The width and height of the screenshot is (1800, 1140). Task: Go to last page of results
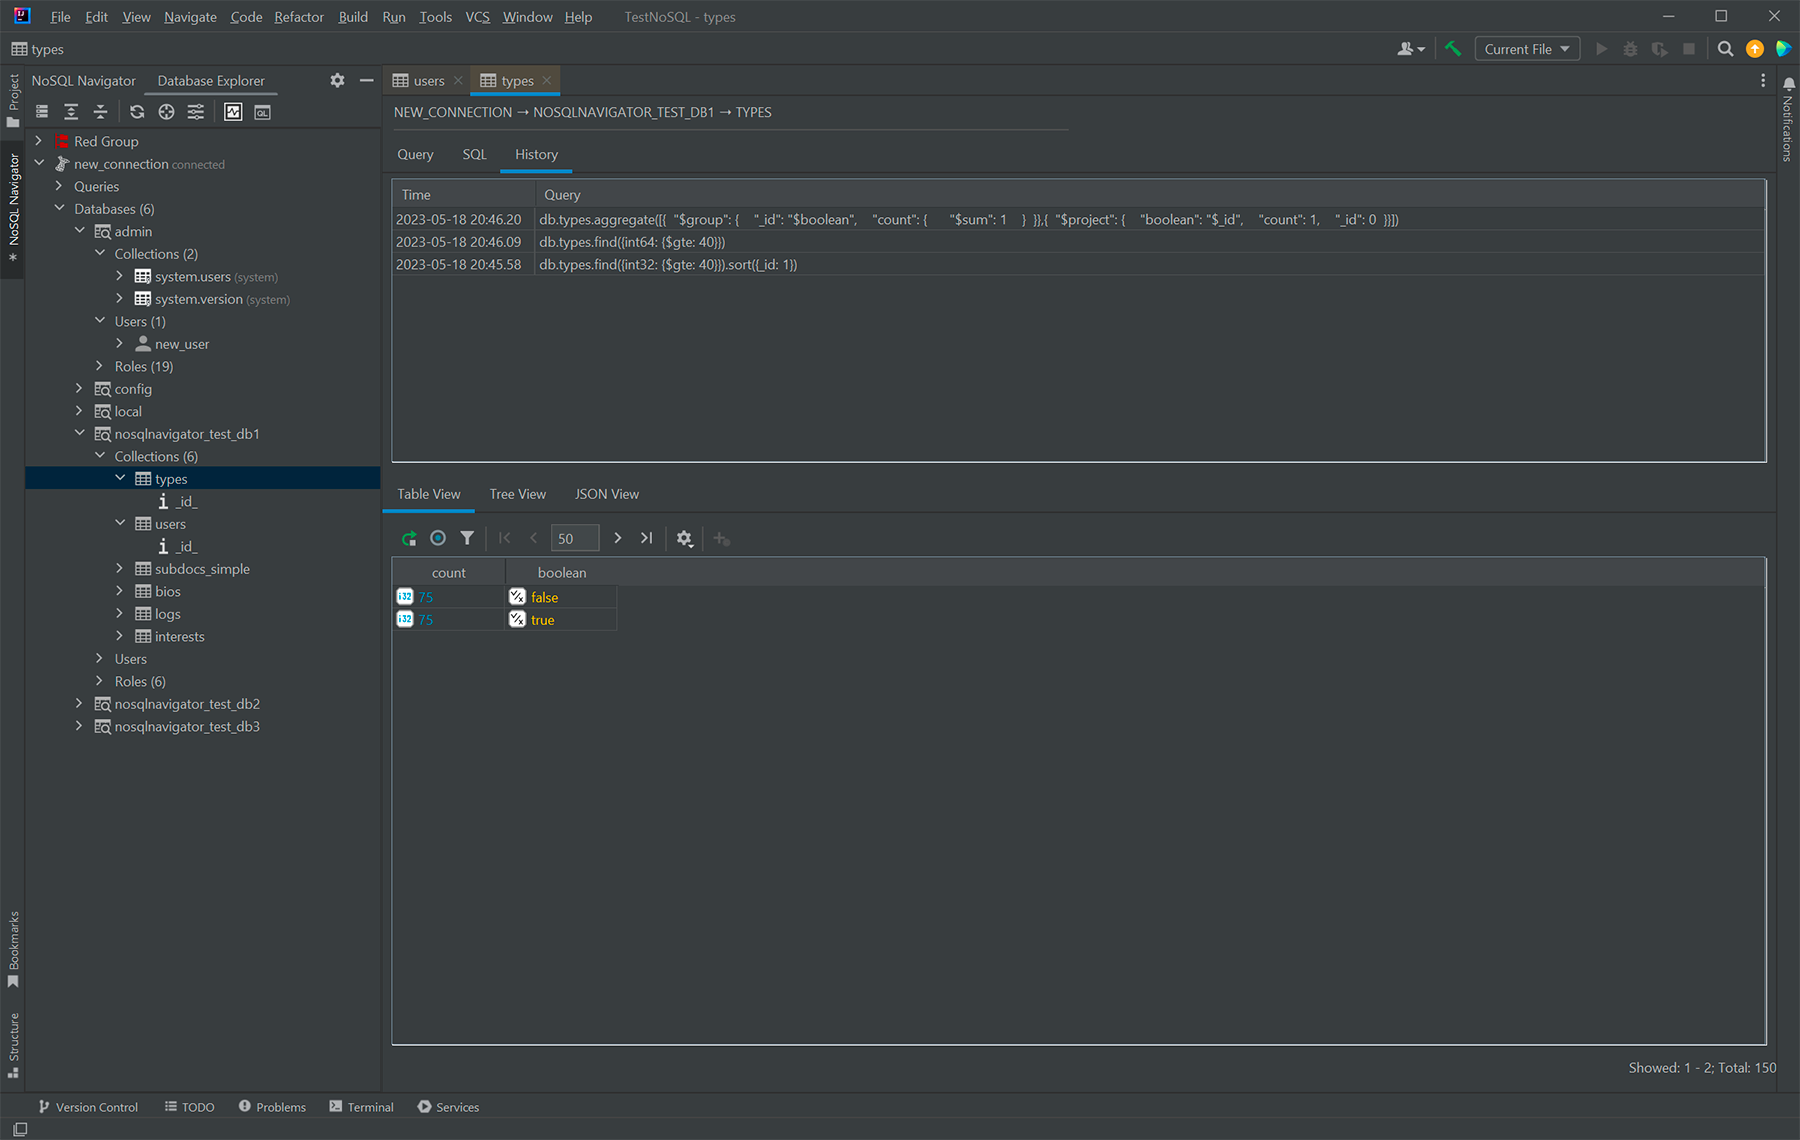(x=647, y=538)
